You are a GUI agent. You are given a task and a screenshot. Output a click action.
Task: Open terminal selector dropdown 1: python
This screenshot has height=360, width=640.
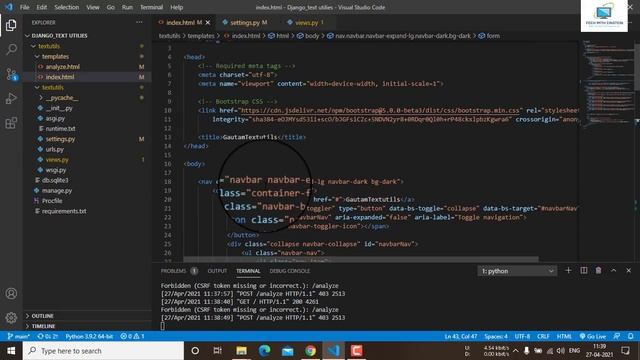(517, 271)
